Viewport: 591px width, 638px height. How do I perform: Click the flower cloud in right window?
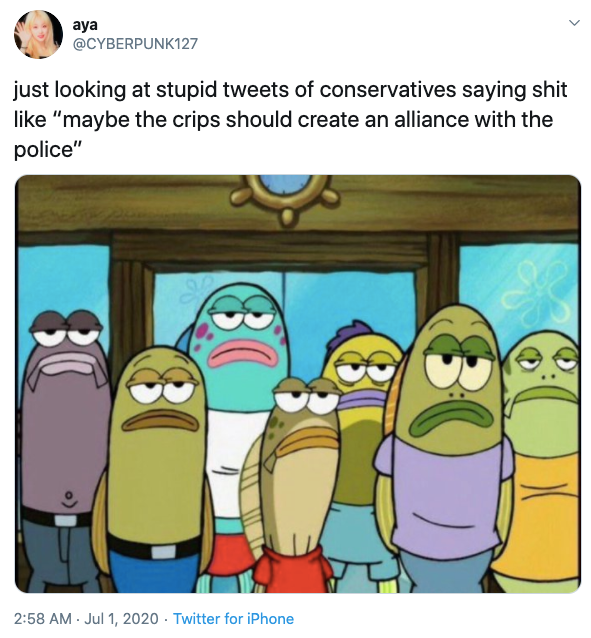pos(536,291)
